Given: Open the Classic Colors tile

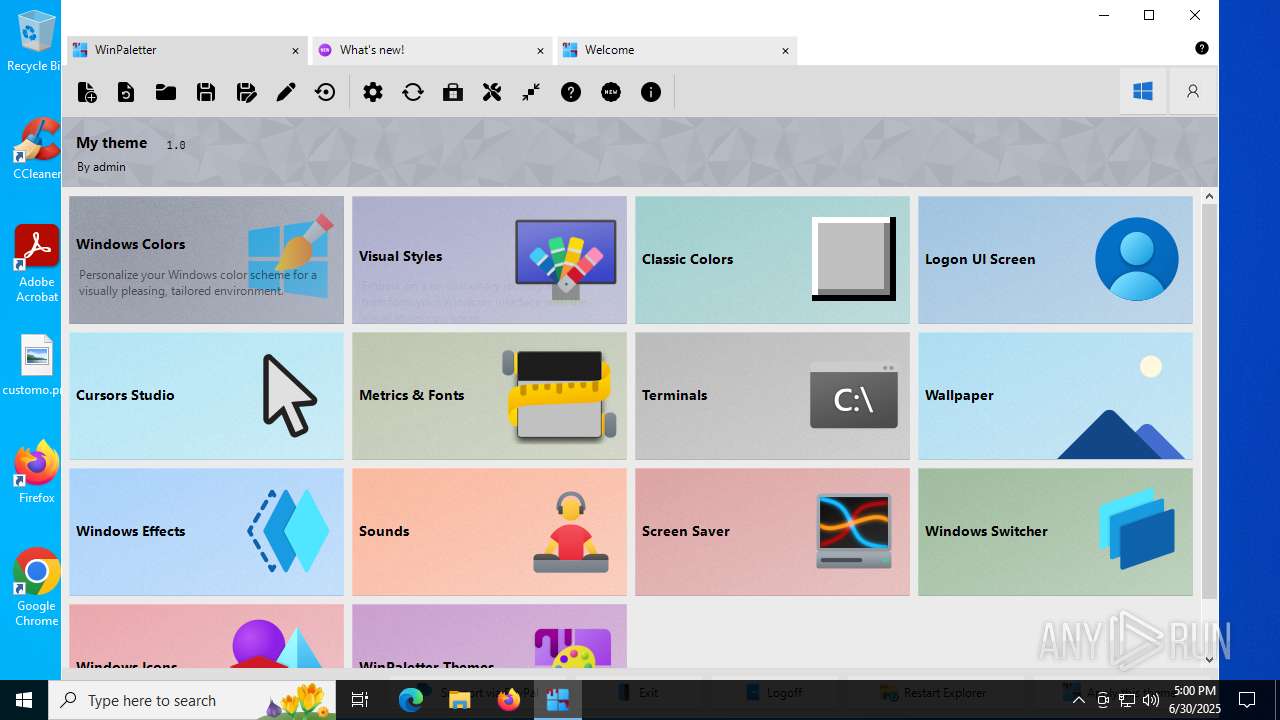Looking at the screenshot, I should pyautogui.click(x=772, y=260).
